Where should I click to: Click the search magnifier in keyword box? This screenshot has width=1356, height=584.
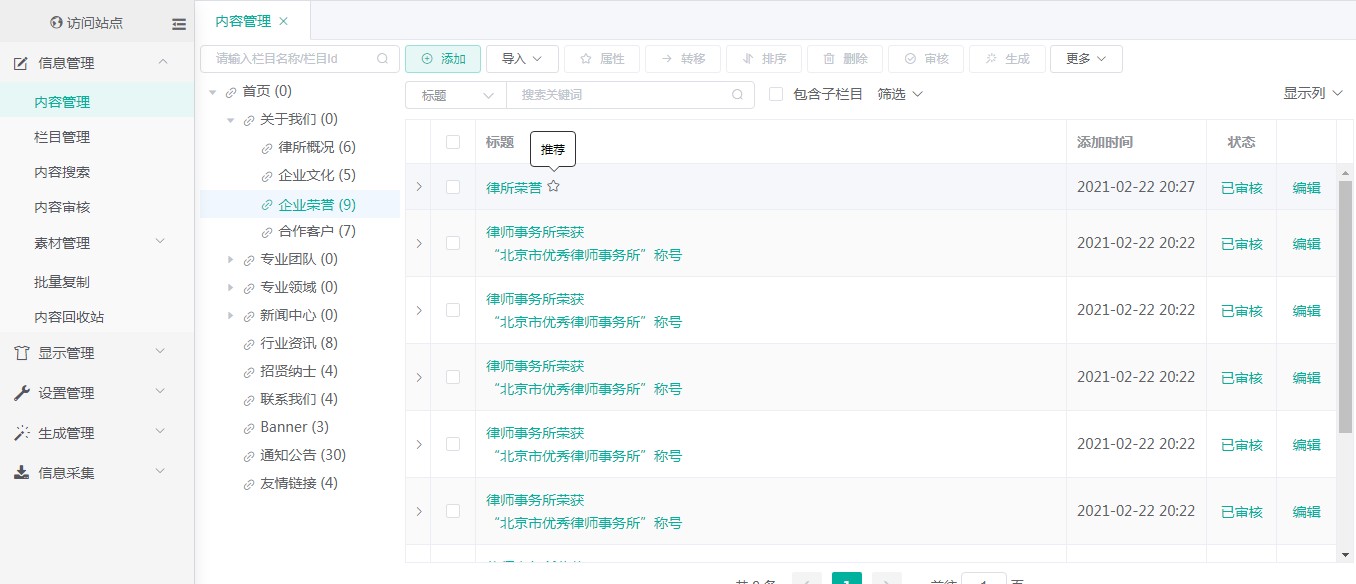tap(738, 95)
